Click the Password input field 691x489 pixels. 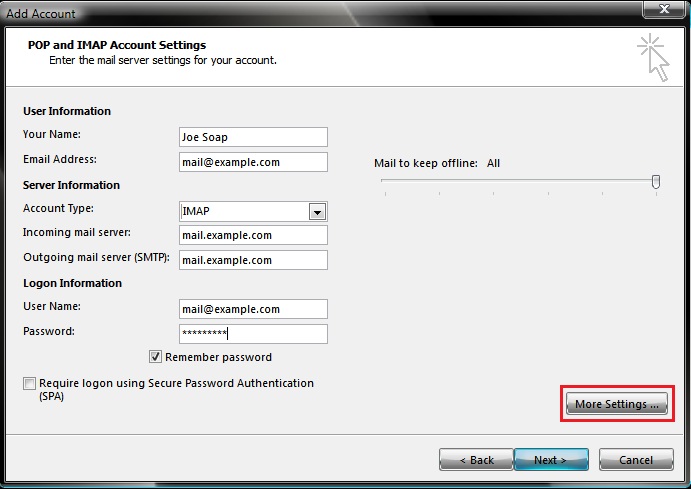click(253, 334)
